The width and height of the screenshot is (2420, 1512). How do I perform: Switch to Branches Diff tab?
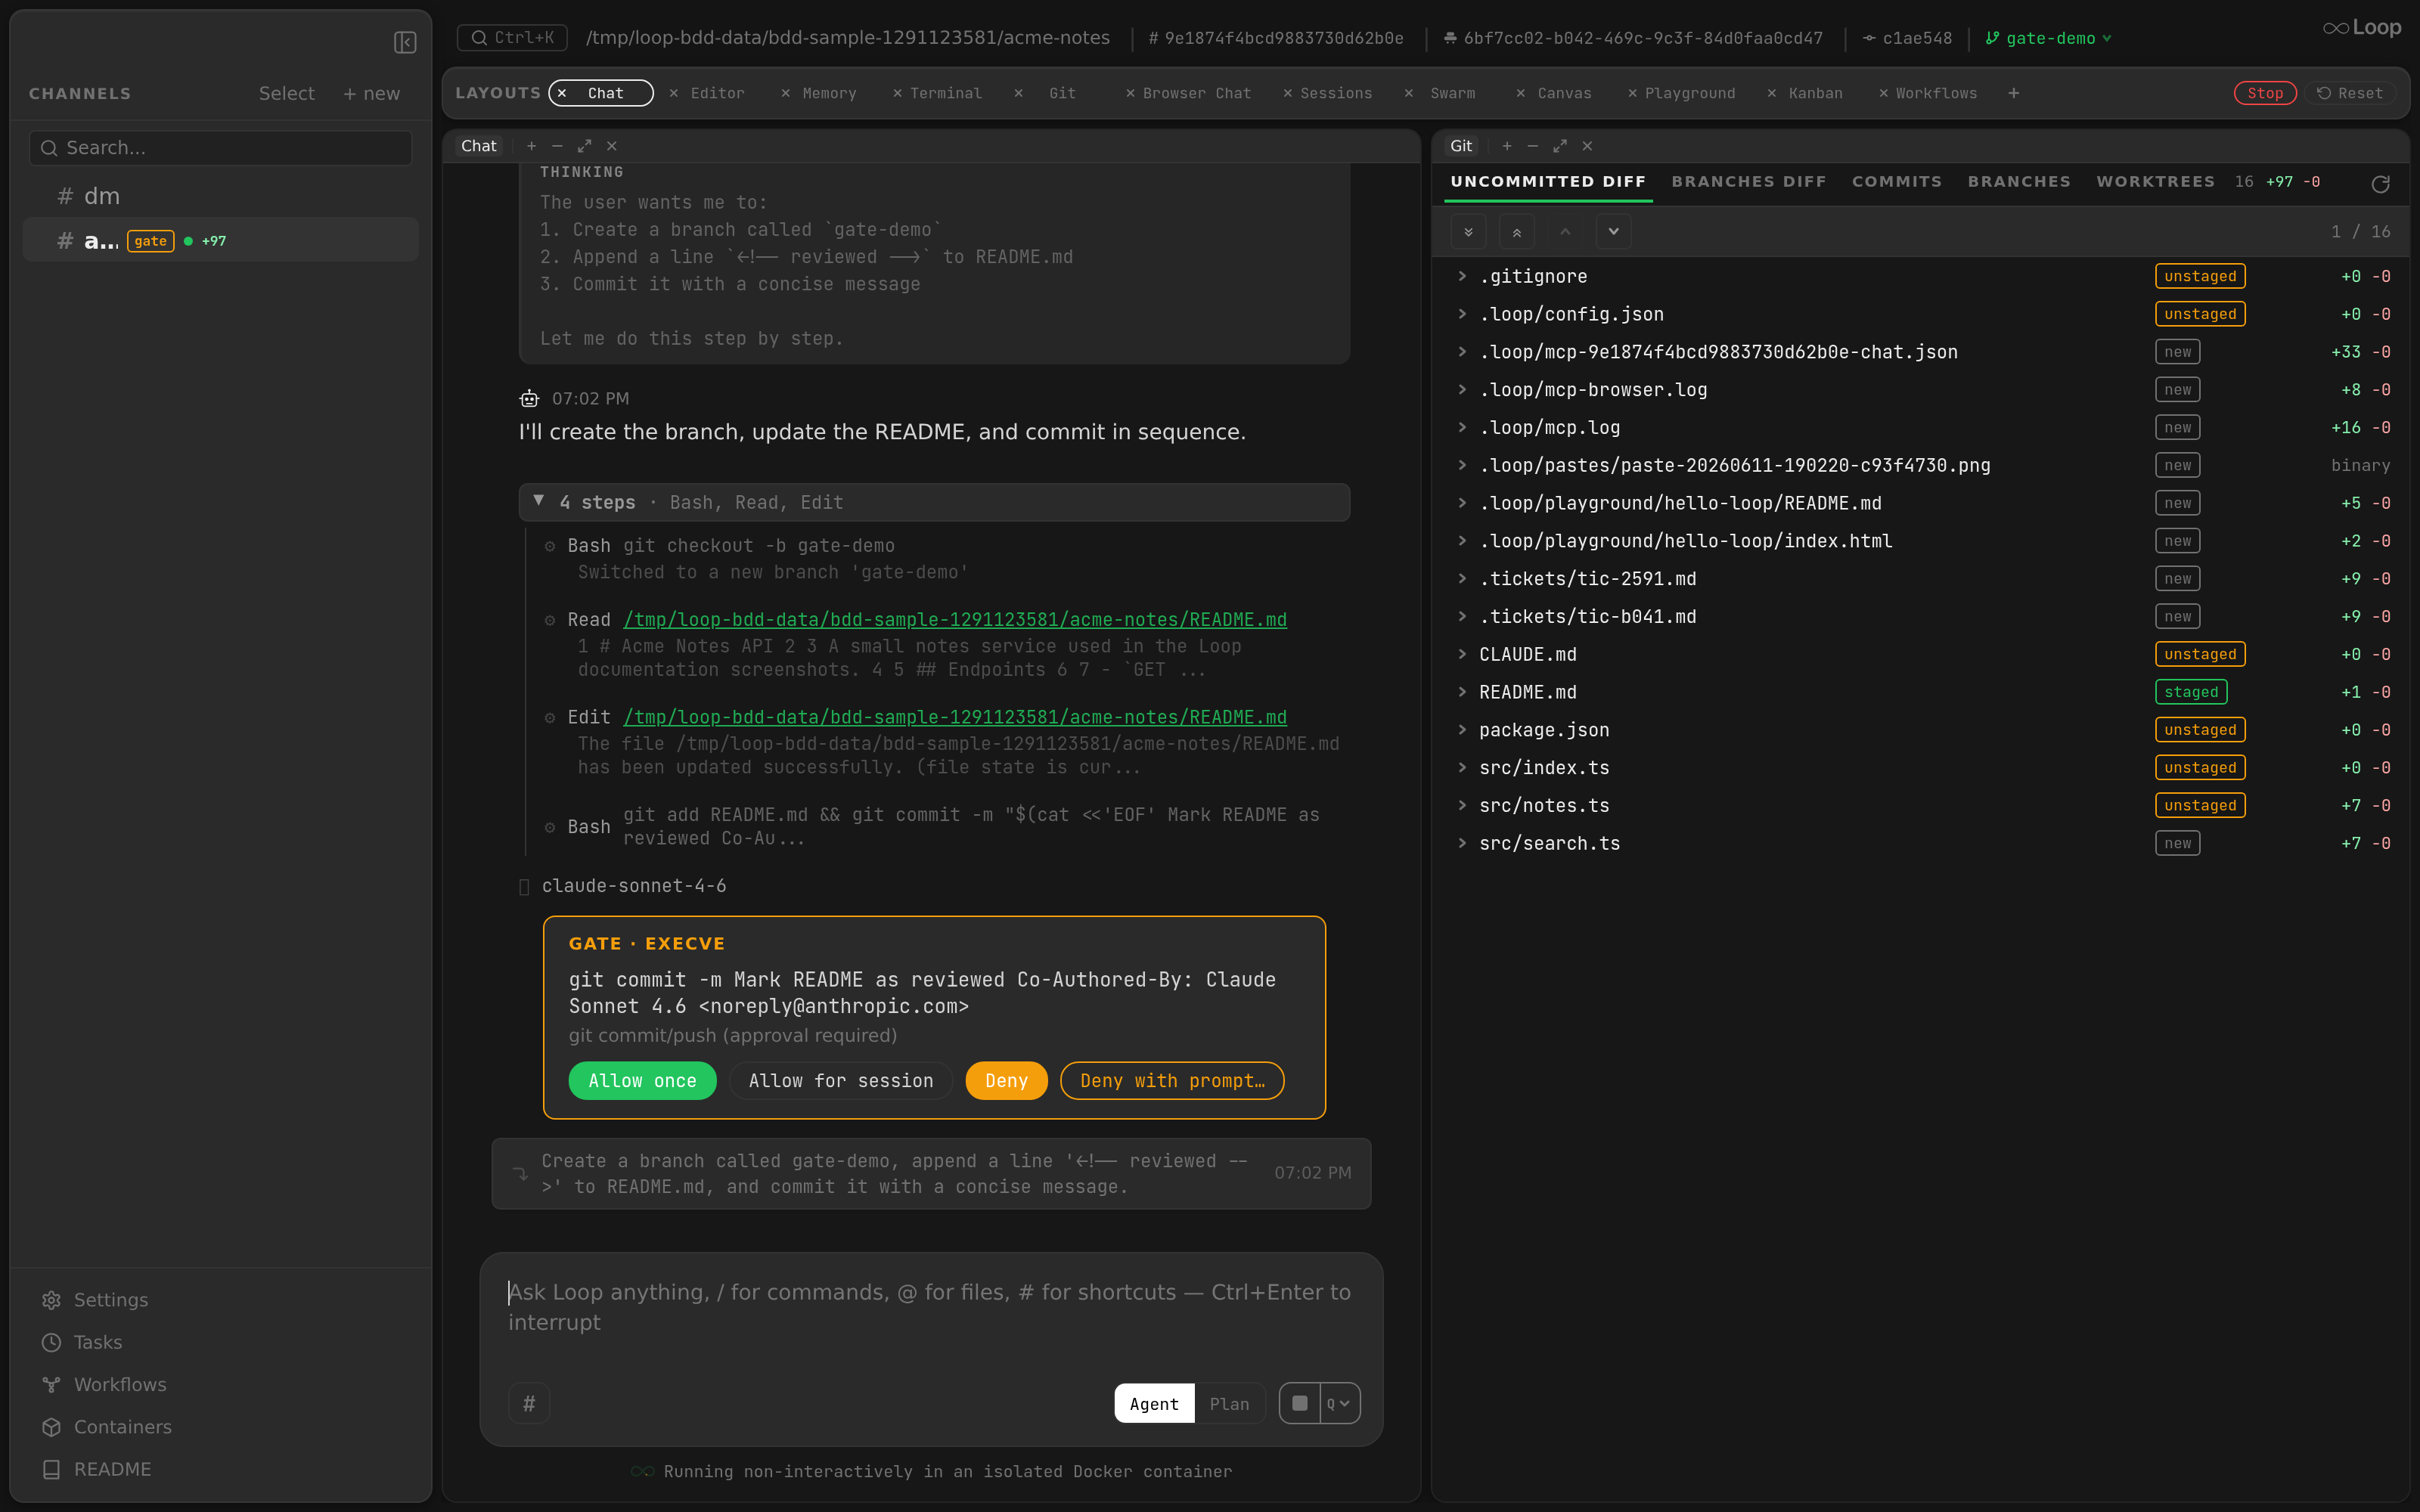click(1748, 181)
